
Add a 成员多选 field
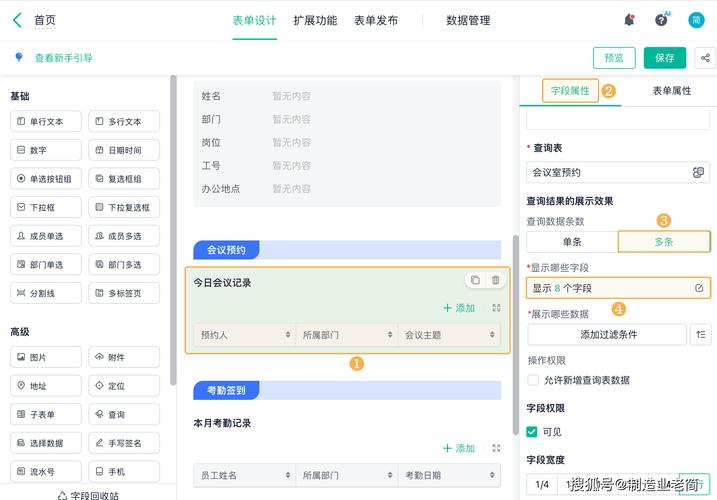coord(124,236)
